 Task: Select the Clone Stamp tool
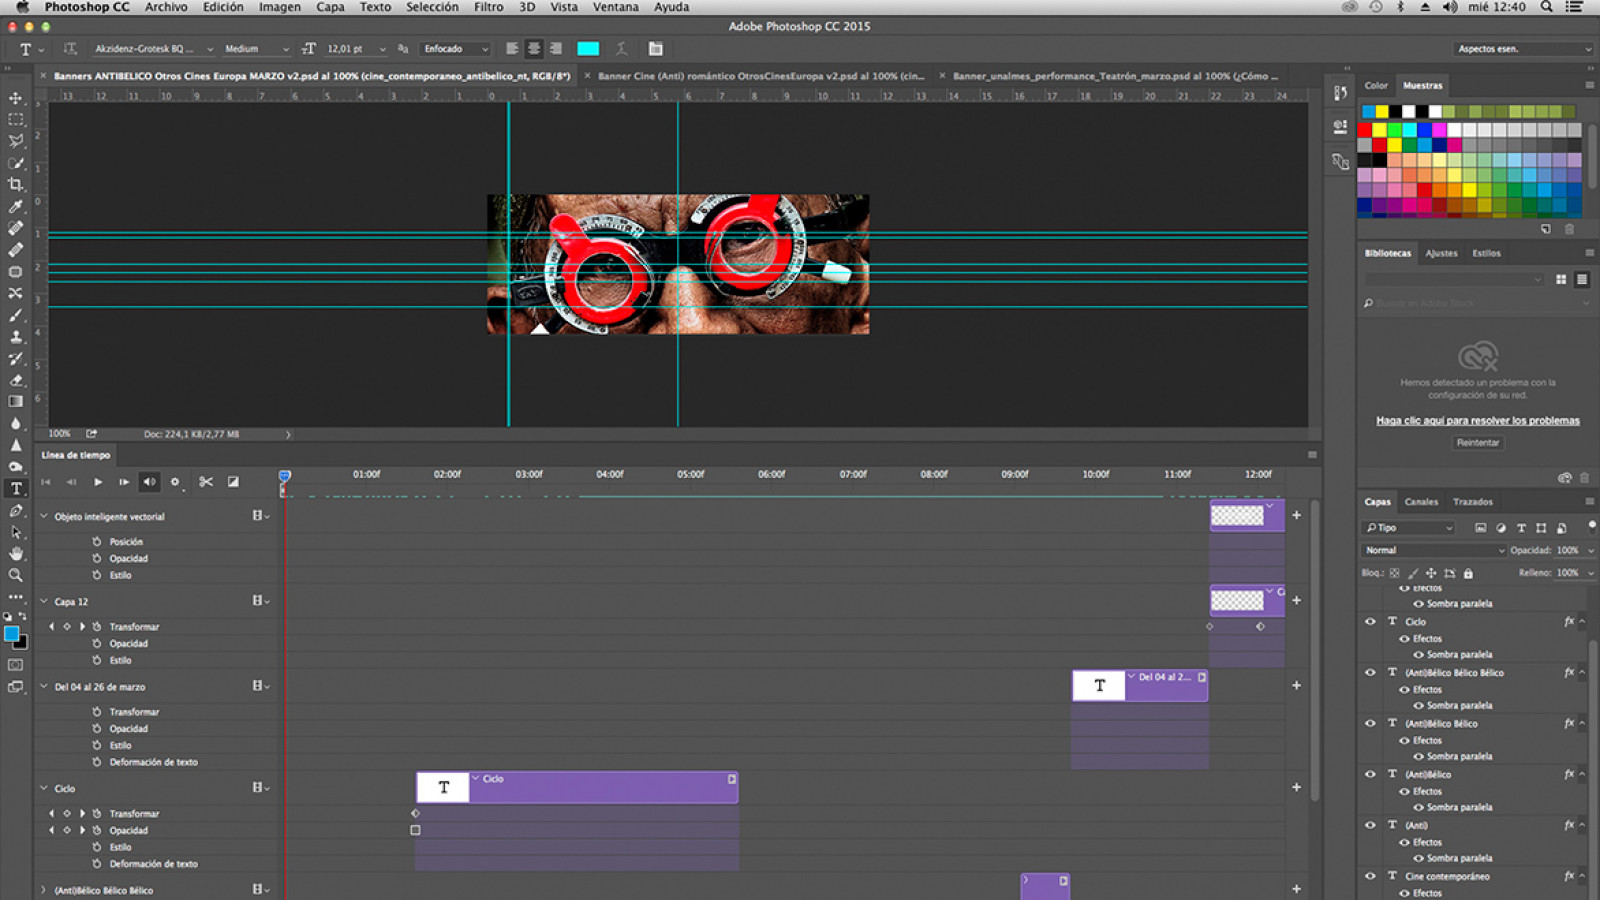pyautogui.click(x=15, y=337)
